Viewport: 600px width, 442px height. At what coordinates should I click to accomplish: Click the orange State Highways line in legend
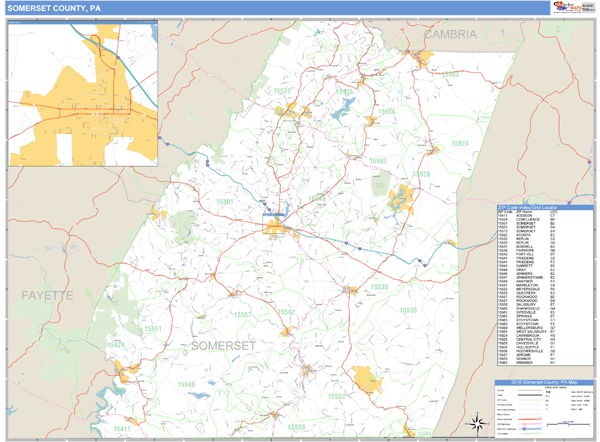530,419
